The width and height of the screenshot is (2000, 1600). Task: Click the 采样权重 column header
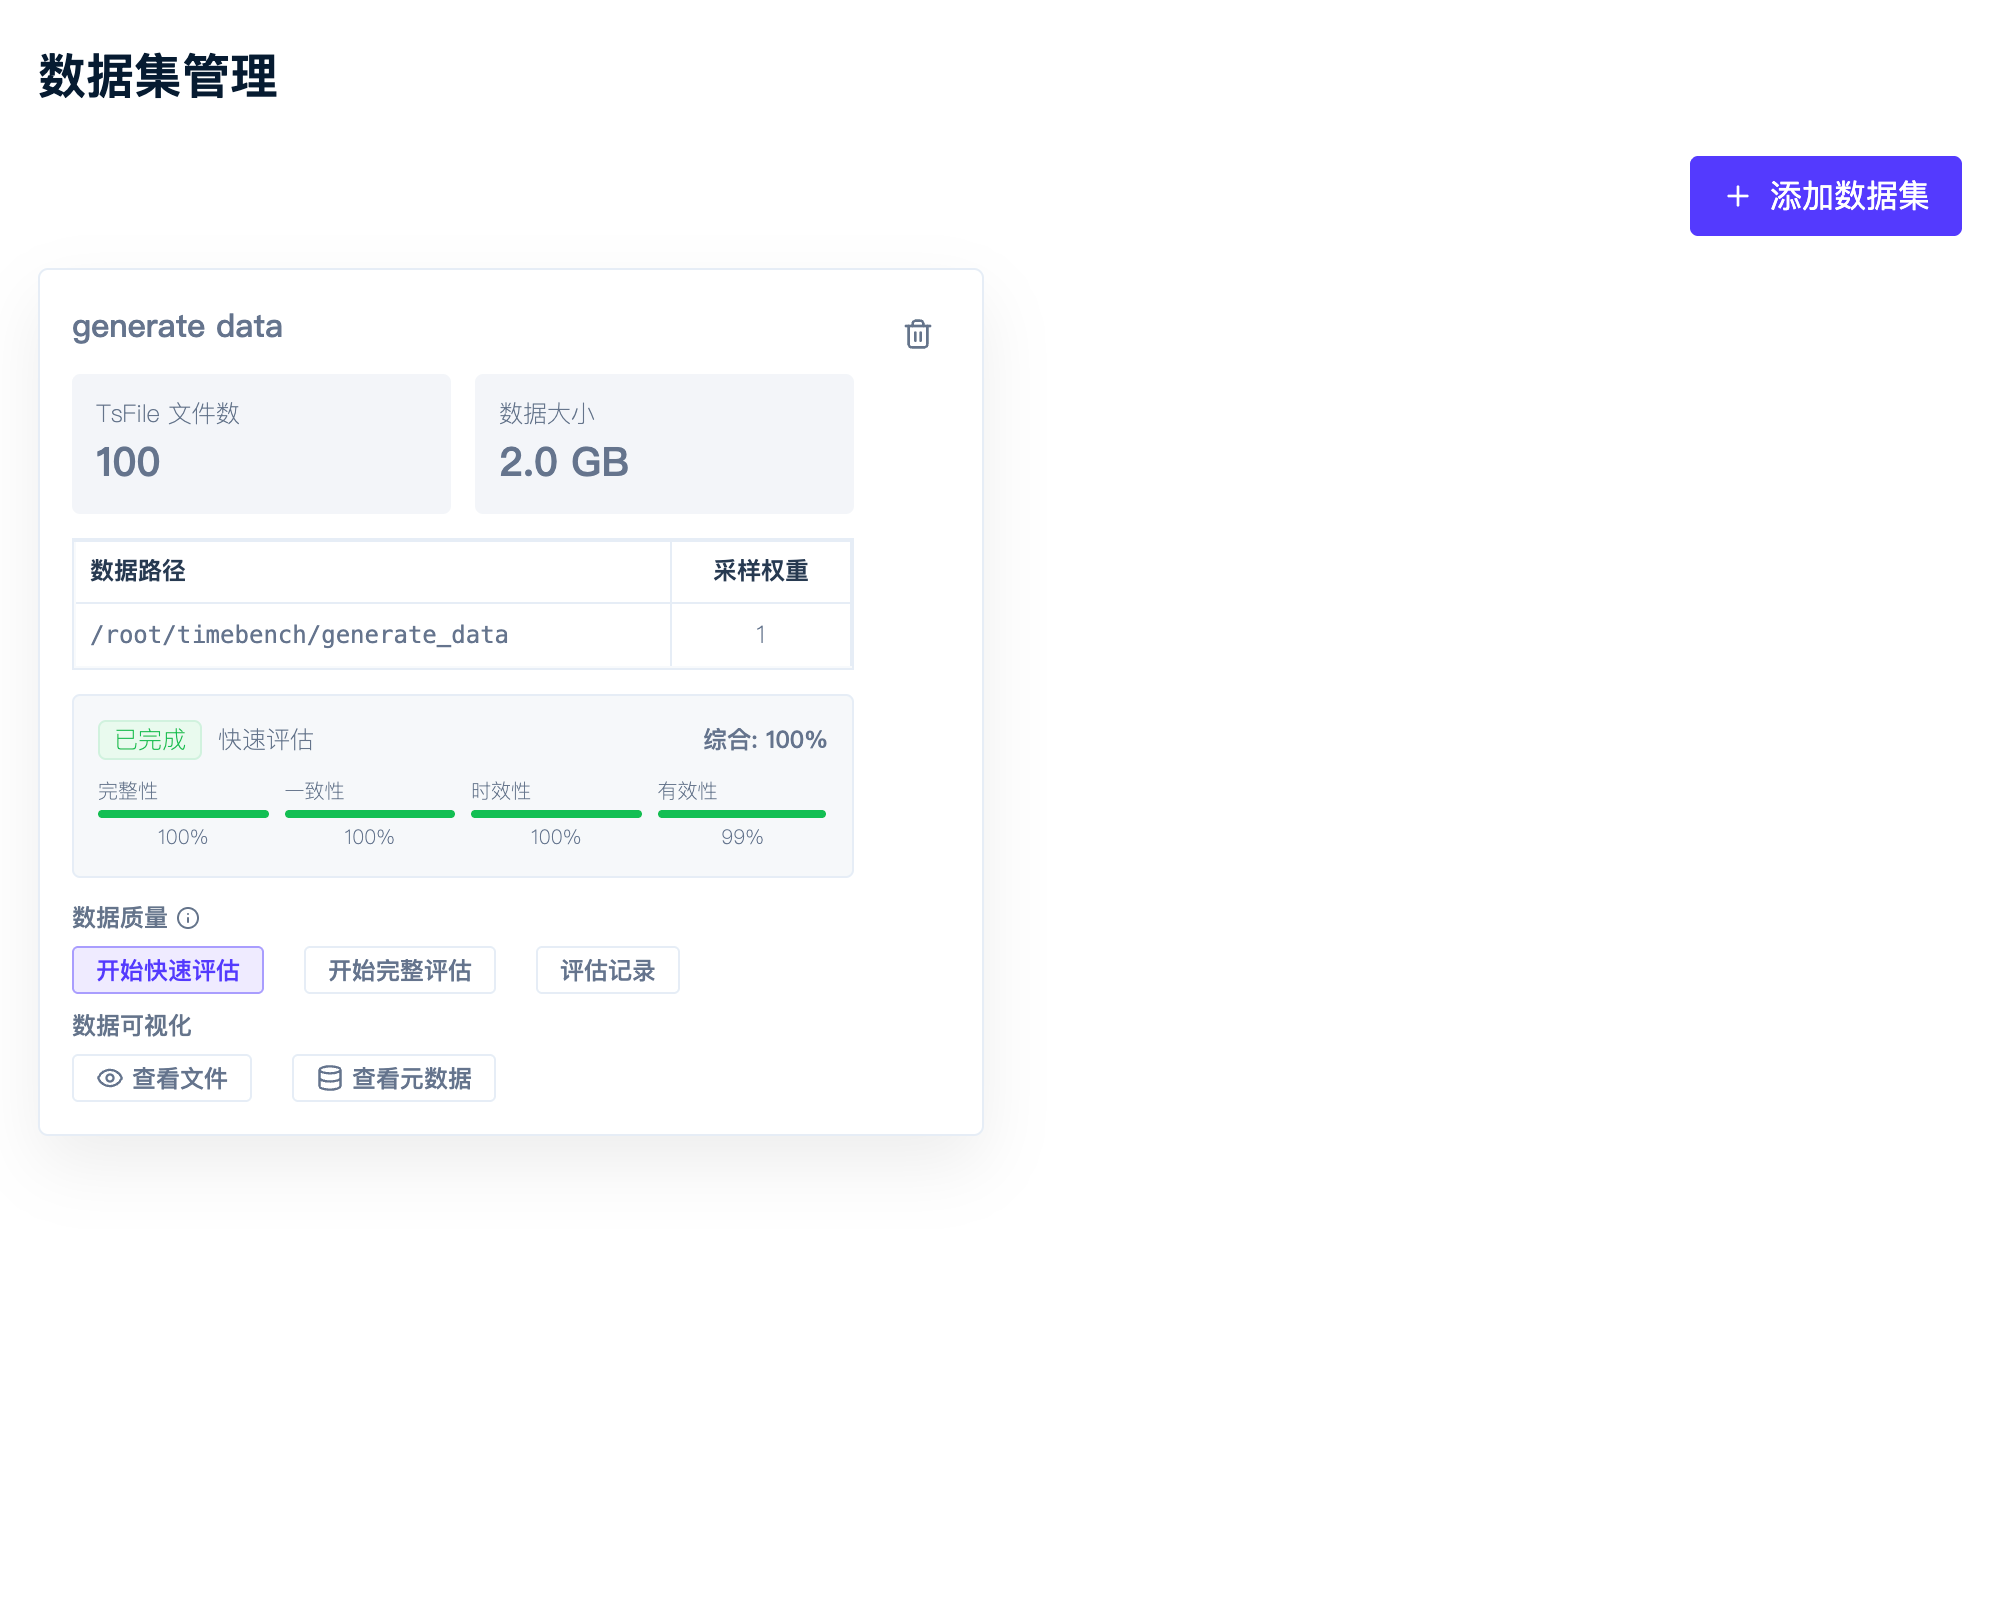(760, 571)
